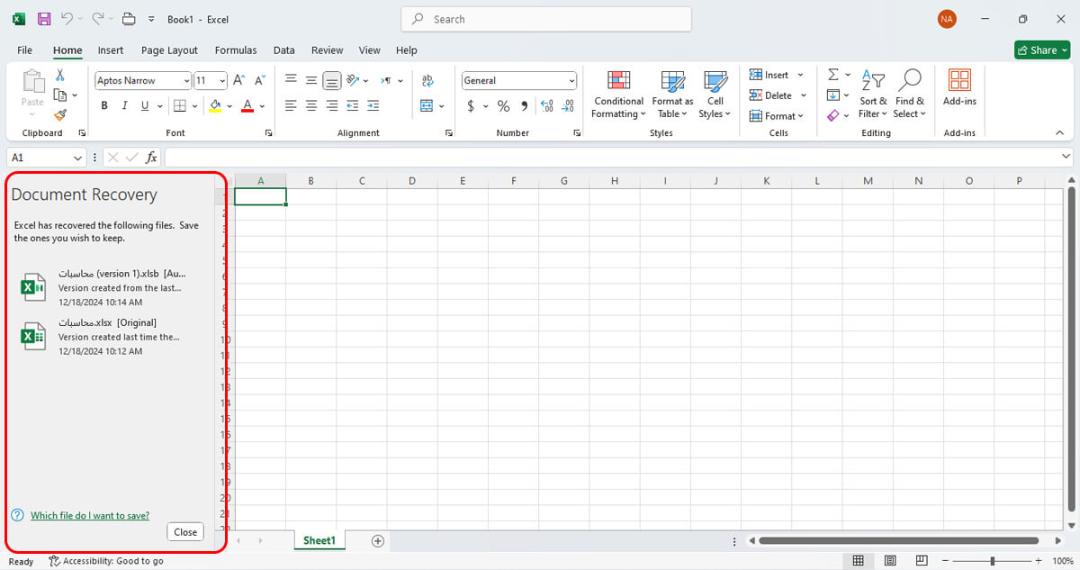
Task: Open Format as Table dropdown
Action: click(x=672, y=94)
